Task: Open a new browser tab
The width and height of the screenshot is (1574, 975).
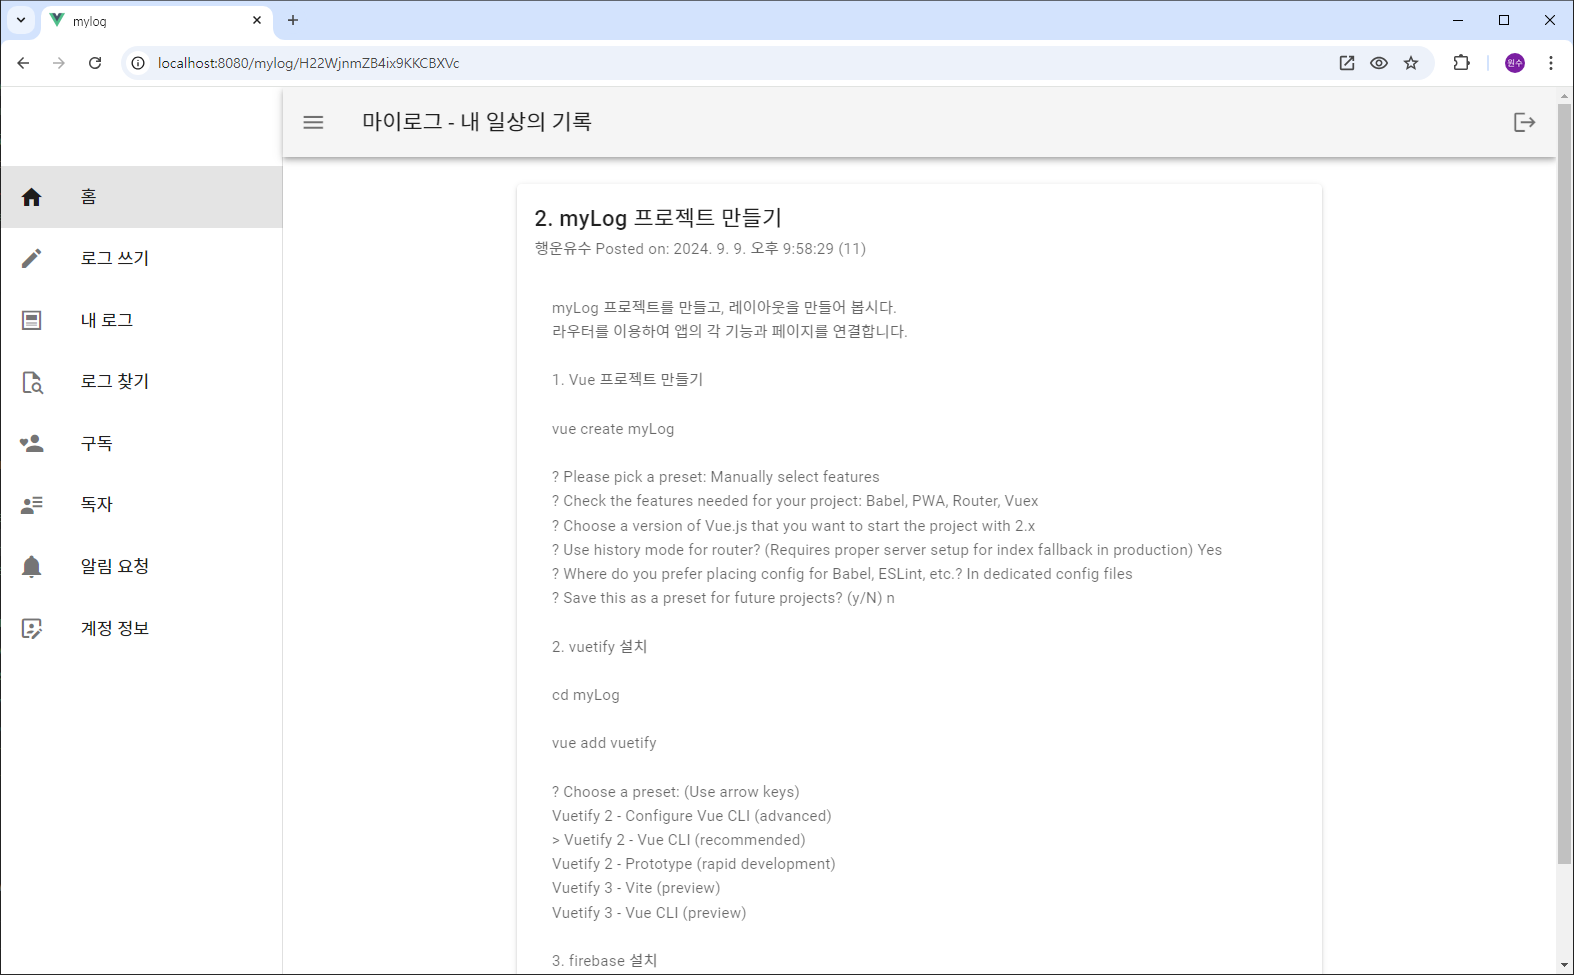Action: click(x=293, y=20)
